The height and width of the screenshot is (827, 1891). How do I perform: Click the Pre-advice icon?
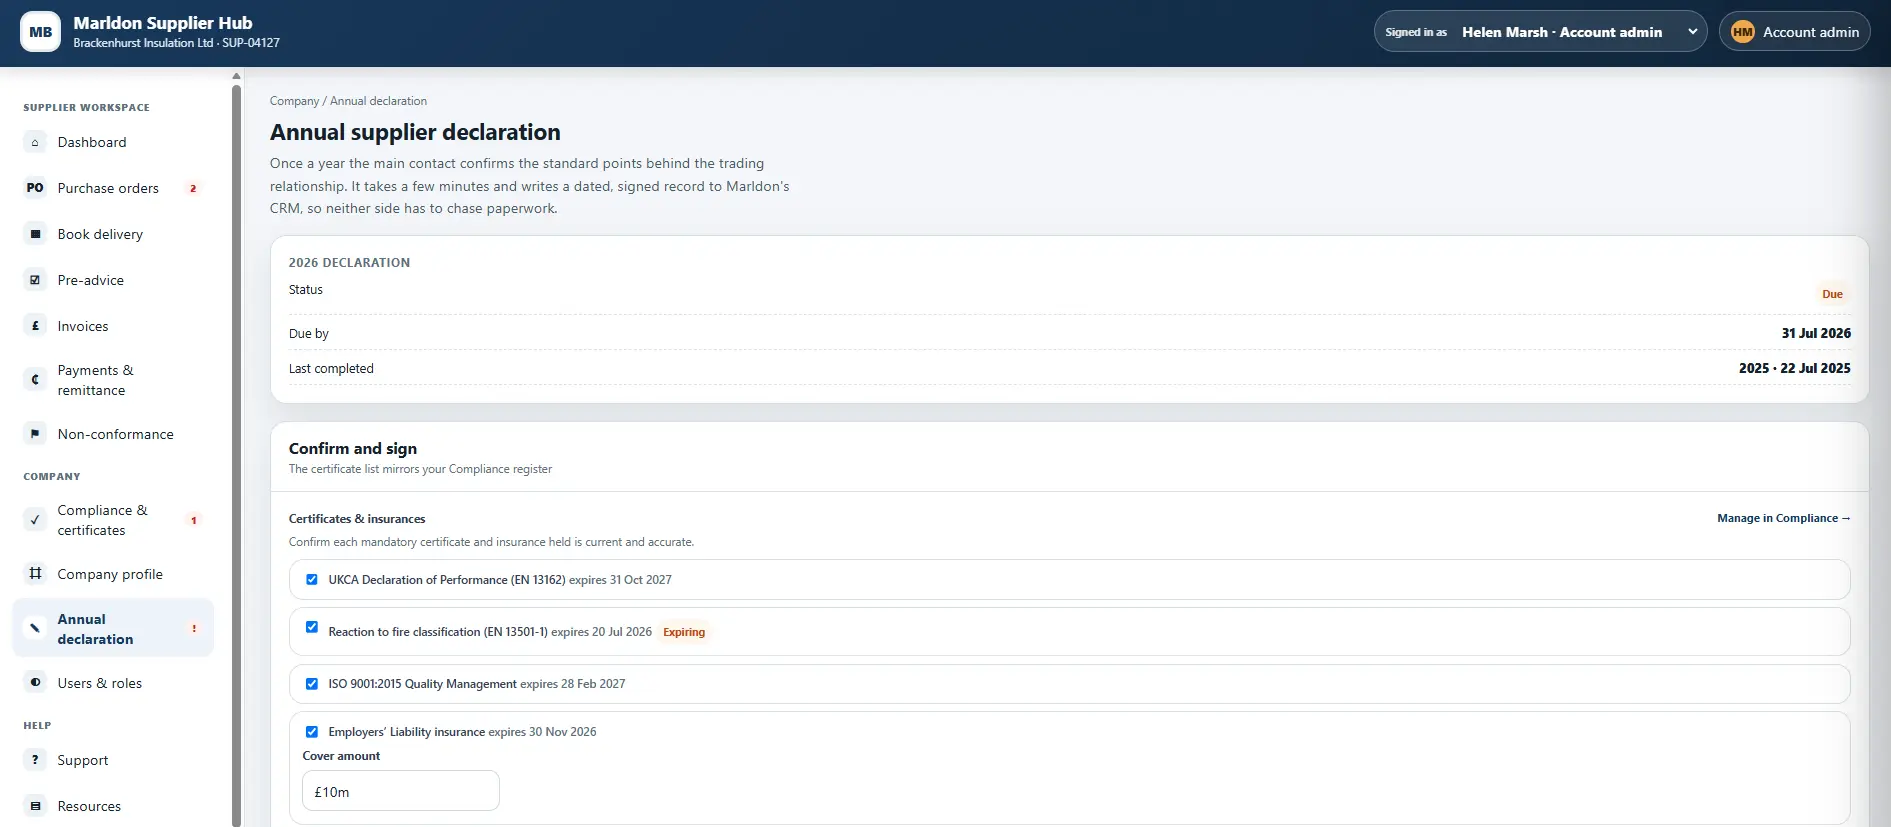click(35, 280)
